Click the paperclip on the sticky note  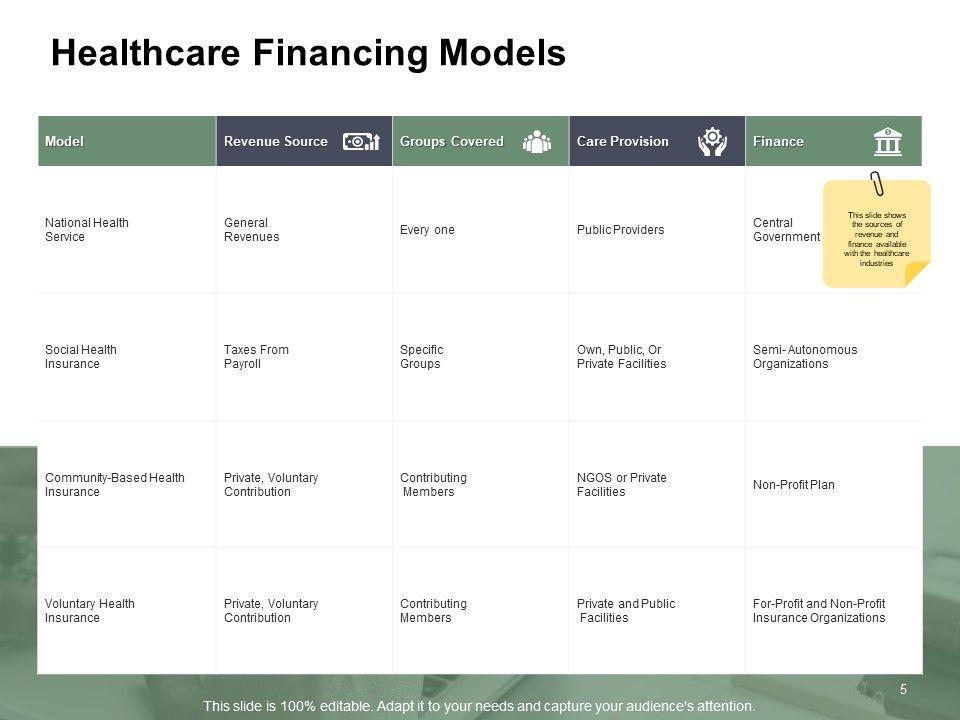pos(877,184)
